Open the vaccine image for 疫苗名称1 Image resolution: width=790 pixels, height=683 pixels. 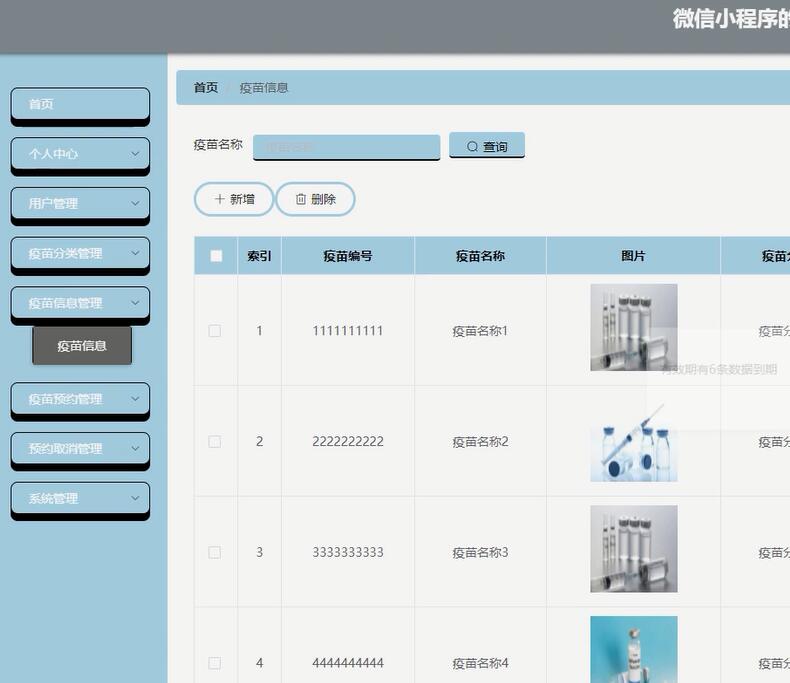point(634,327)
